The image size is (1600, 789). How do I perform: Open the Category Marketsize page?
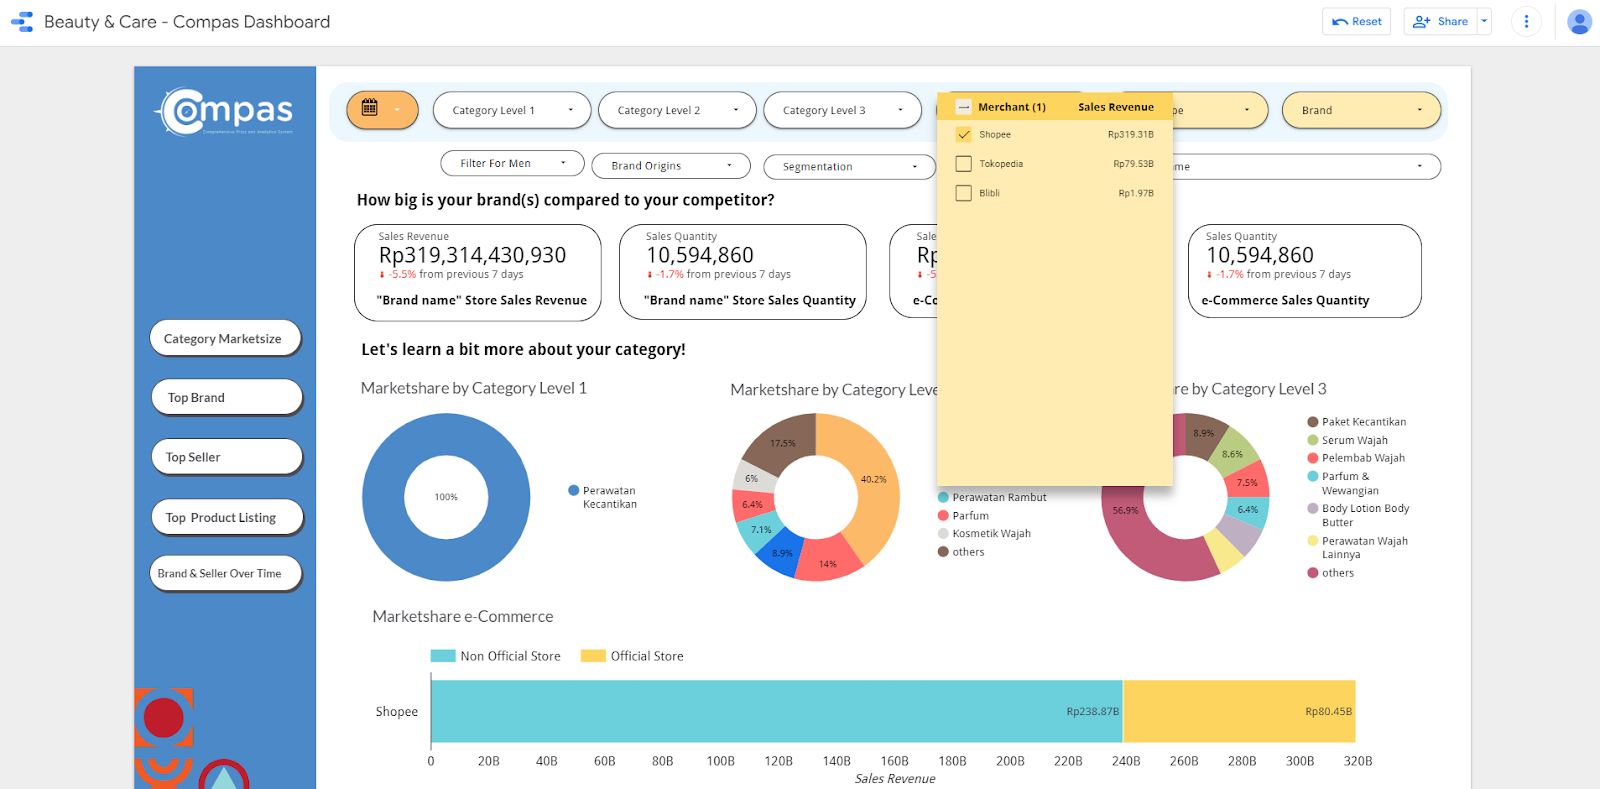pos(225,339)
